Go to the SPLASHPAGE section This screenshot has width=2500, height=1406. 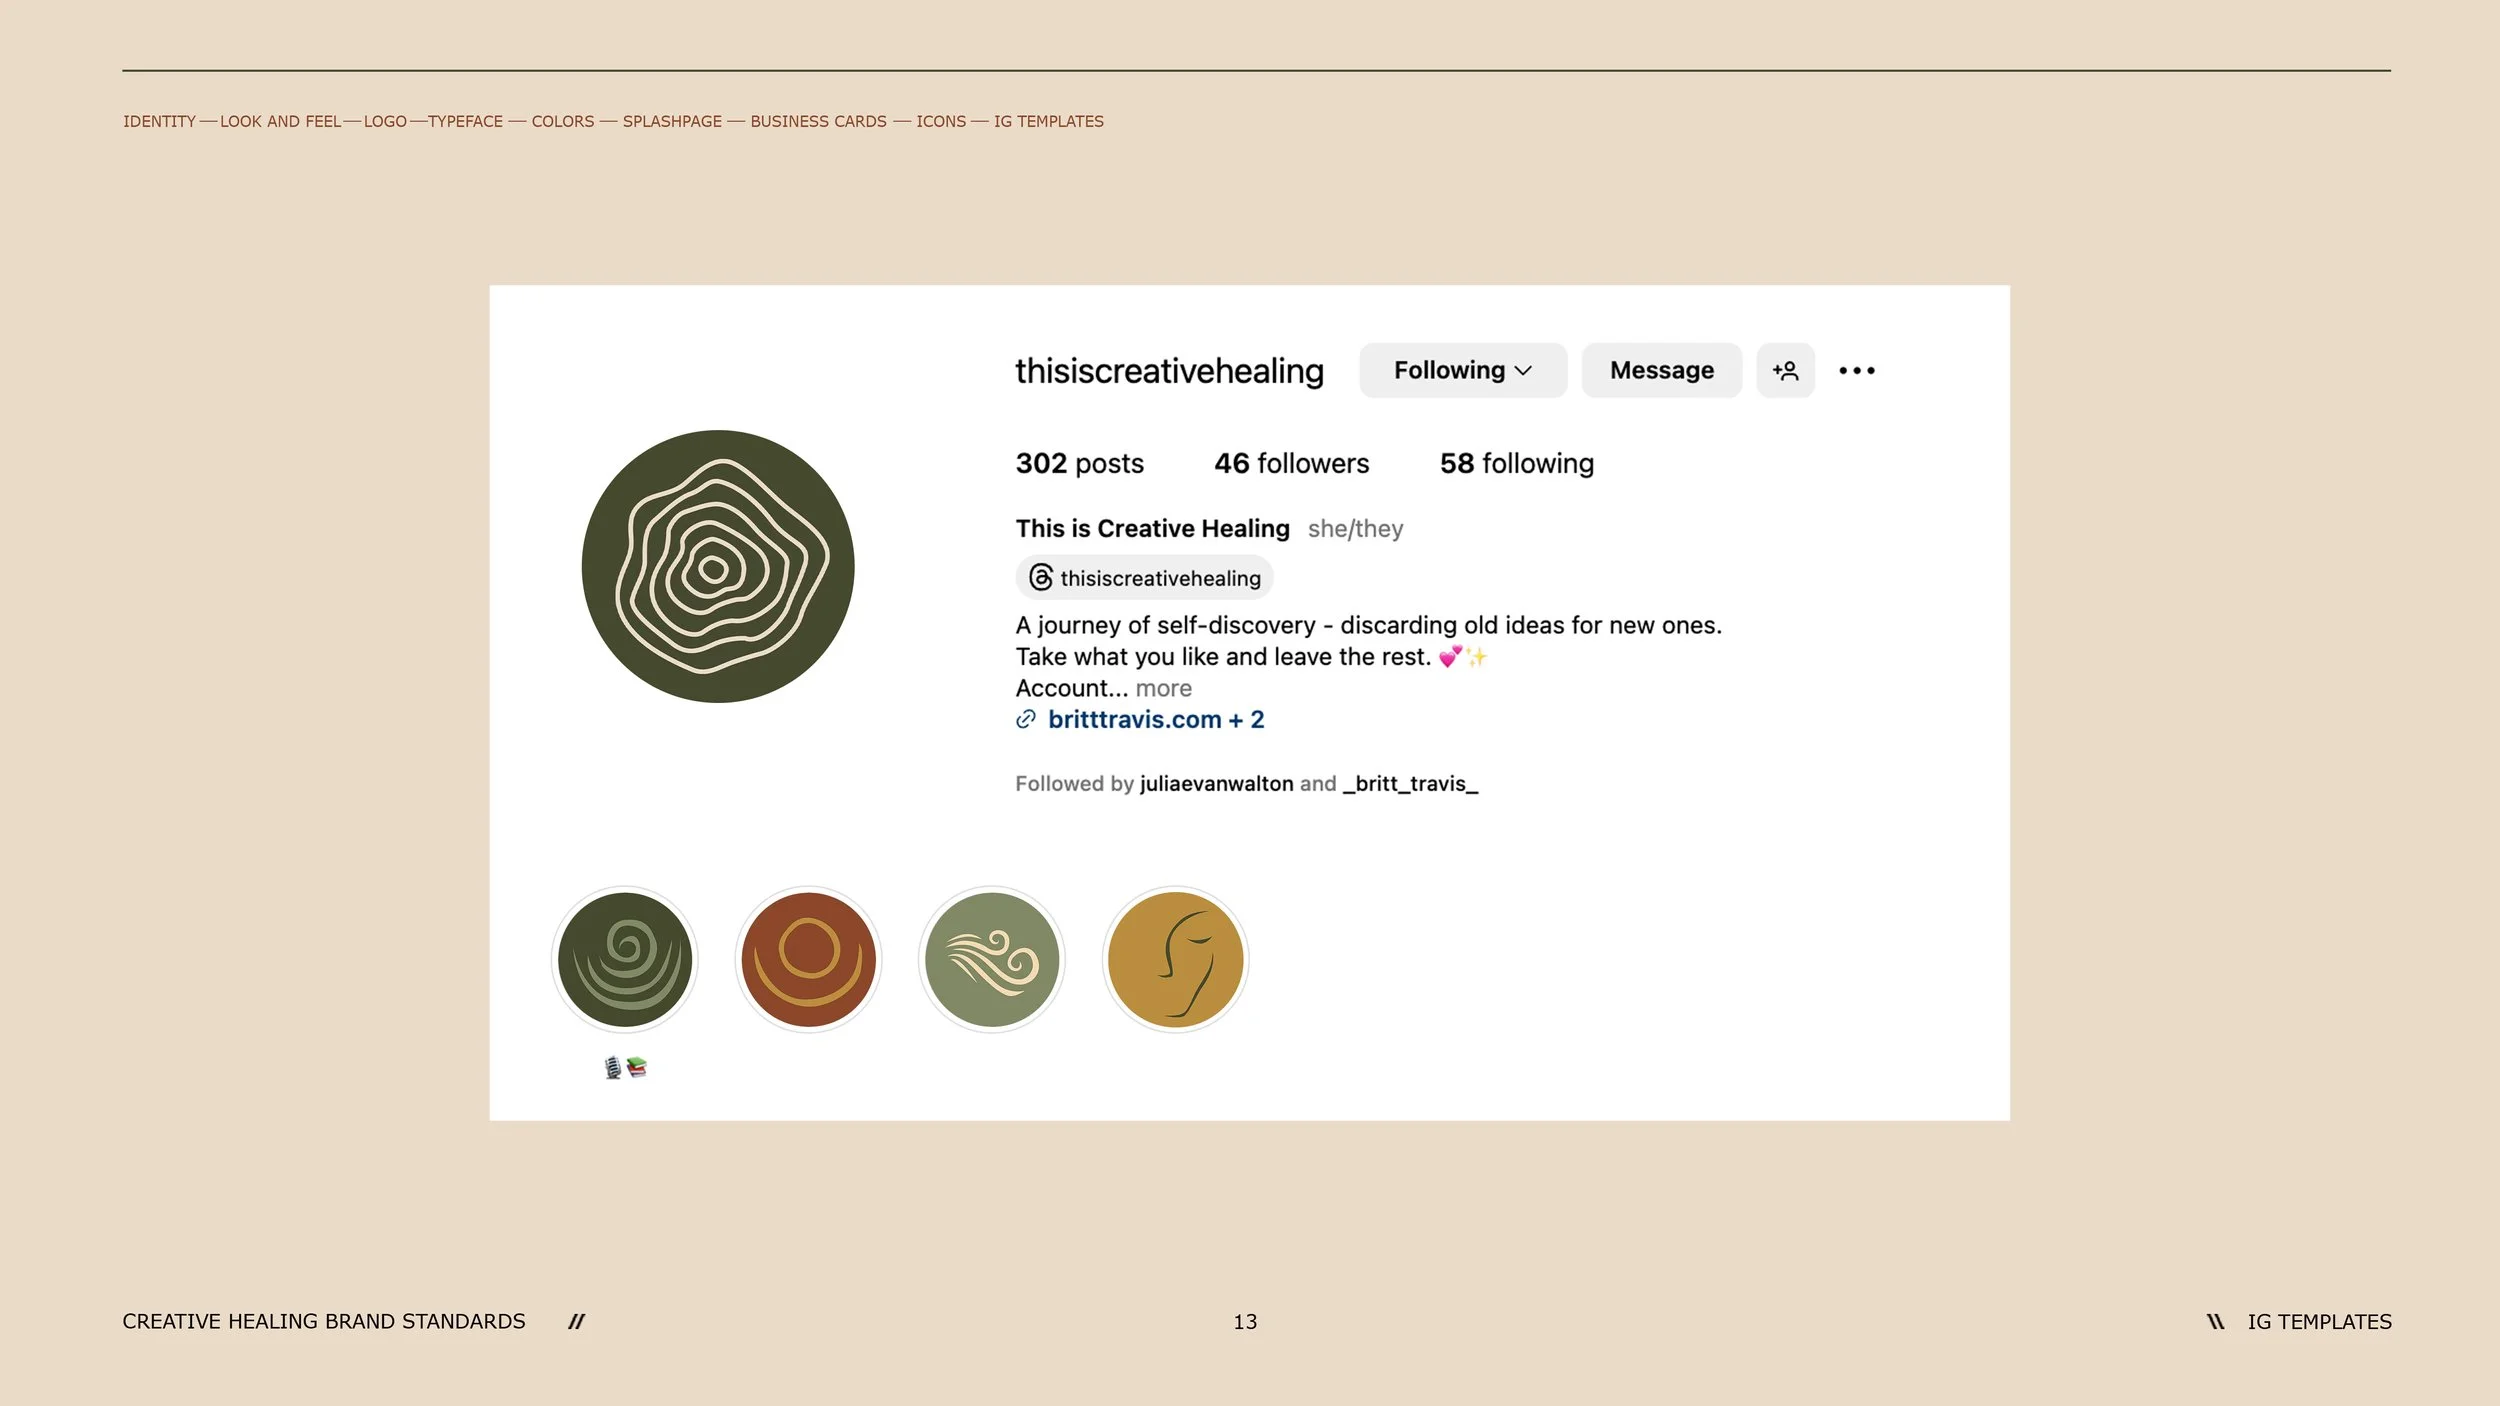672,121
